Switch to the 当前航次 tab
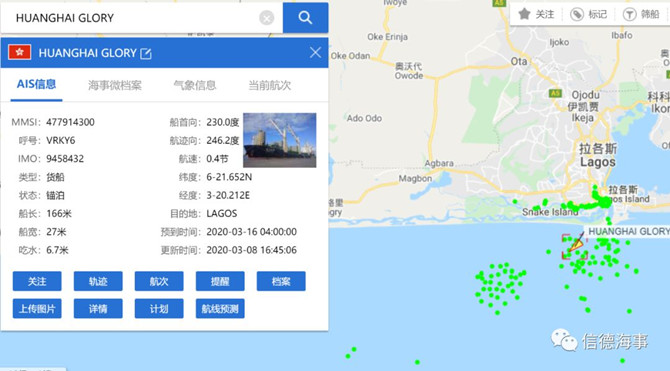 click(x=270, y=85)
